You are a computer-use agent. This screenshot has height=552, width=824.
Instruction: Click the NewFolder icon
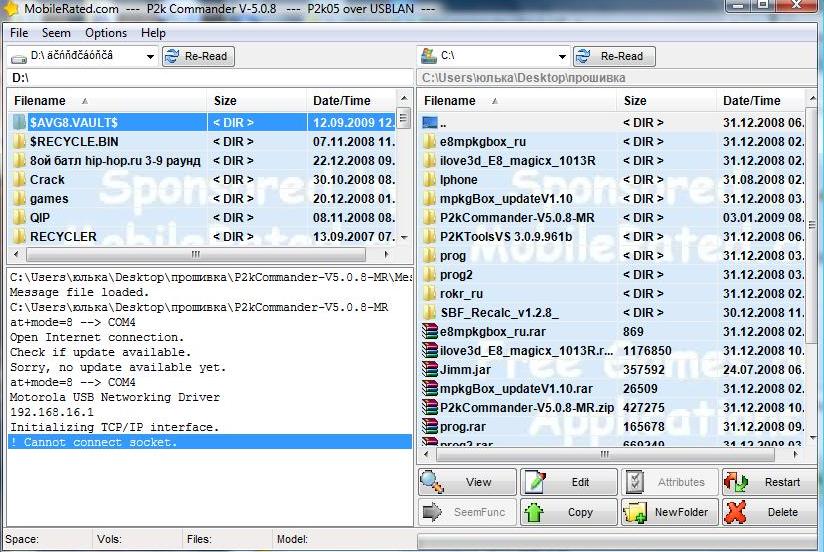tap(635, 512)
